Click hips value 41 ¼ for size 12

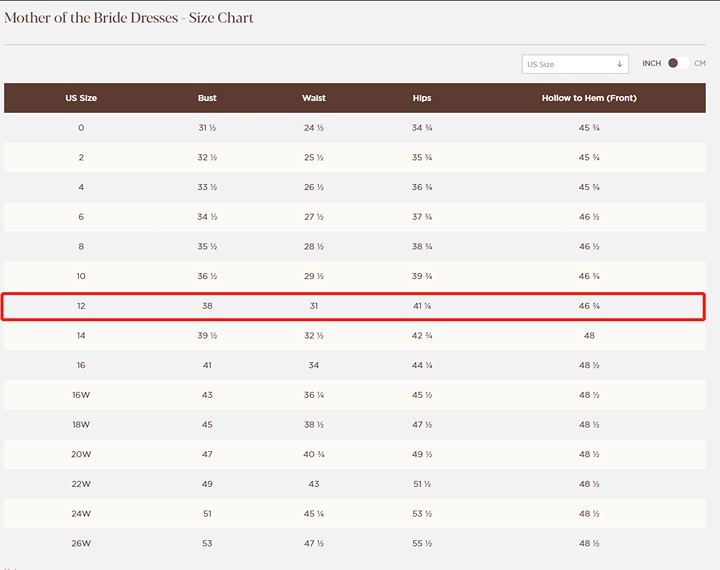pyautogui.click(x=422, y=306)
